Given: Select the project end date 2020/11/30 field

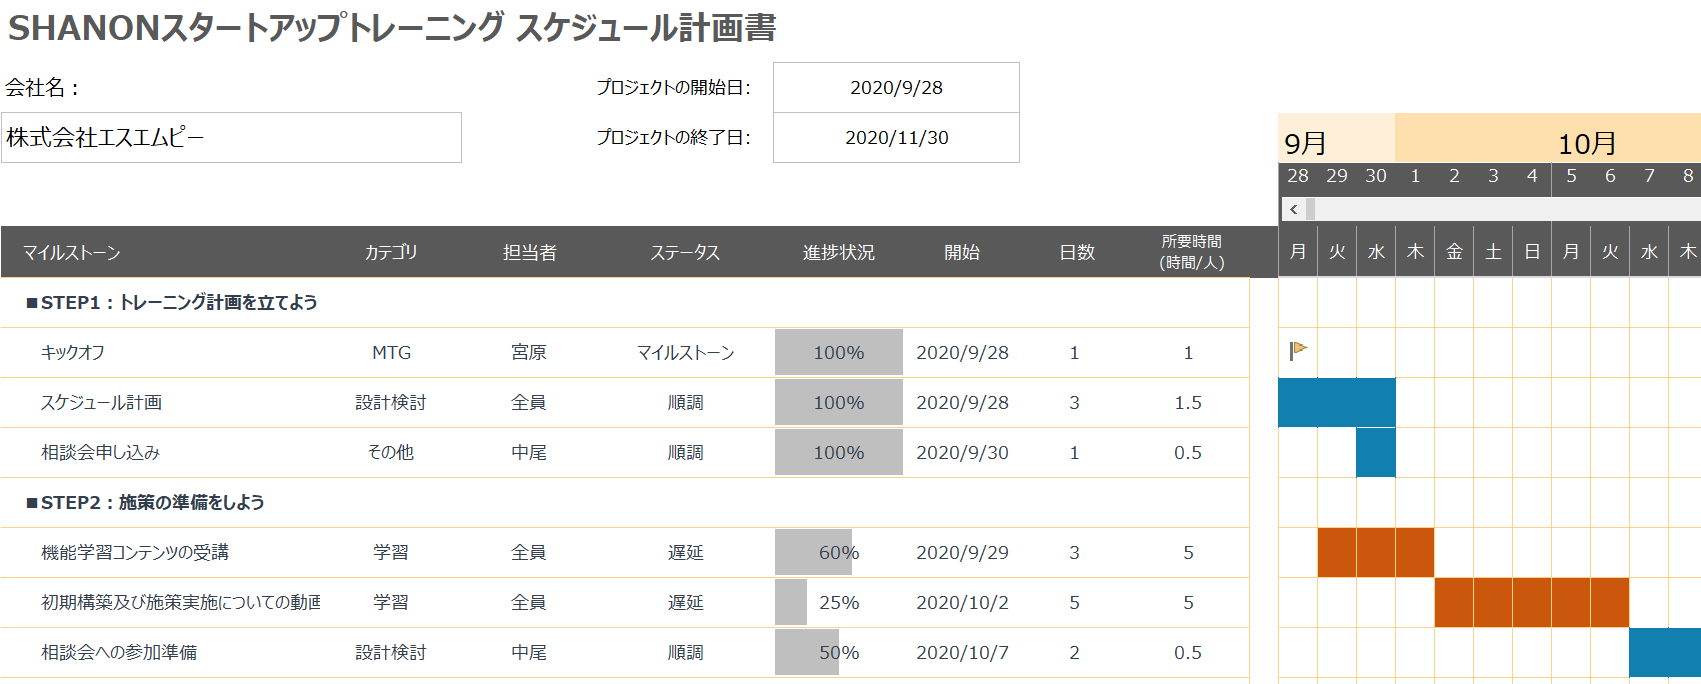Looking at the screenshot, I should (x=896, y=137).
